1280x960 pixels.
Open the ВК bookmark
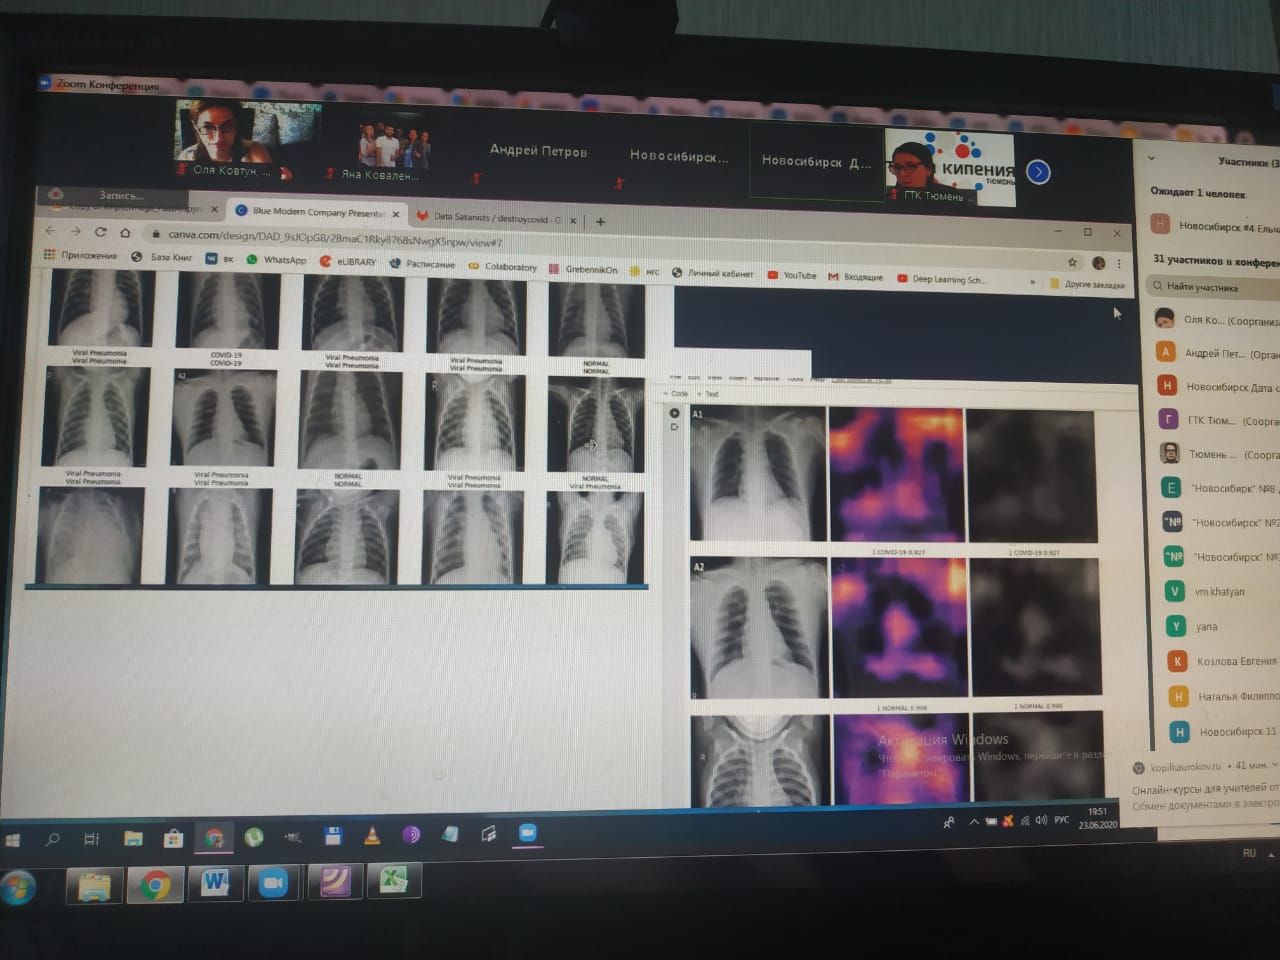coord(220,258)
